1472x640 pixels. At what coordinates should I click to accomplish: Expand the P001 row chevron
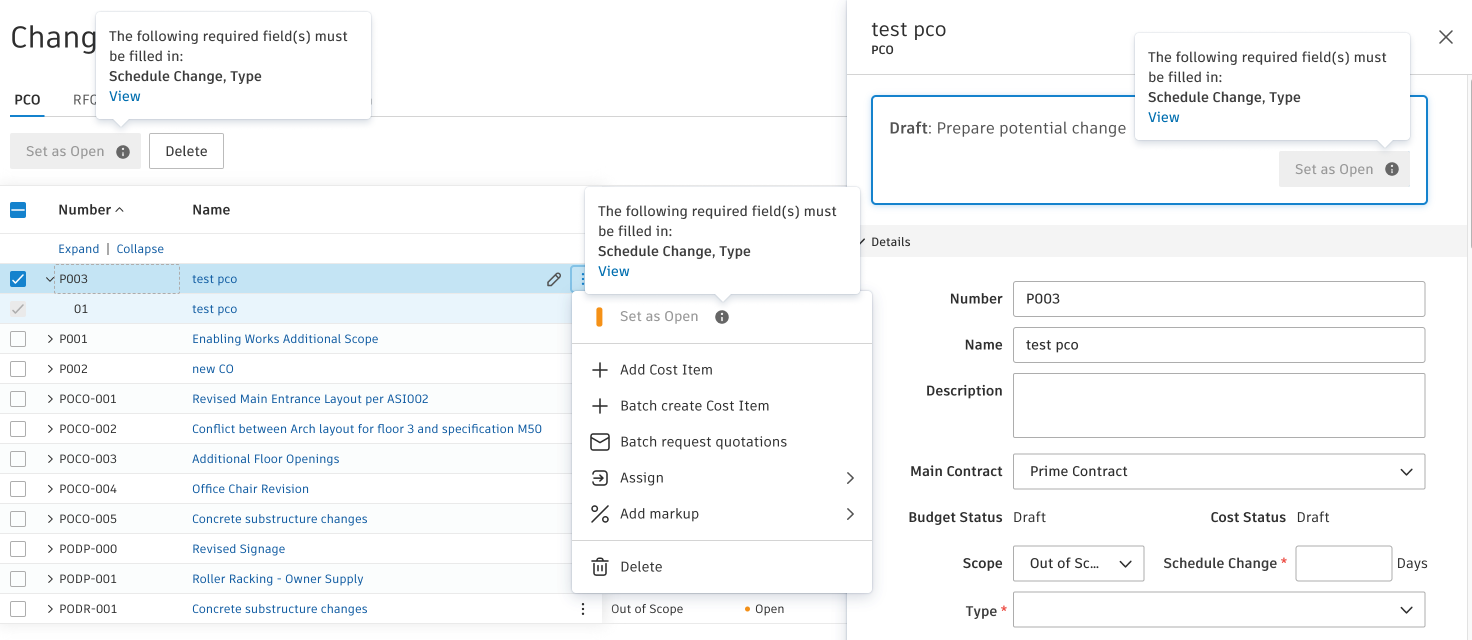[50, 339]
